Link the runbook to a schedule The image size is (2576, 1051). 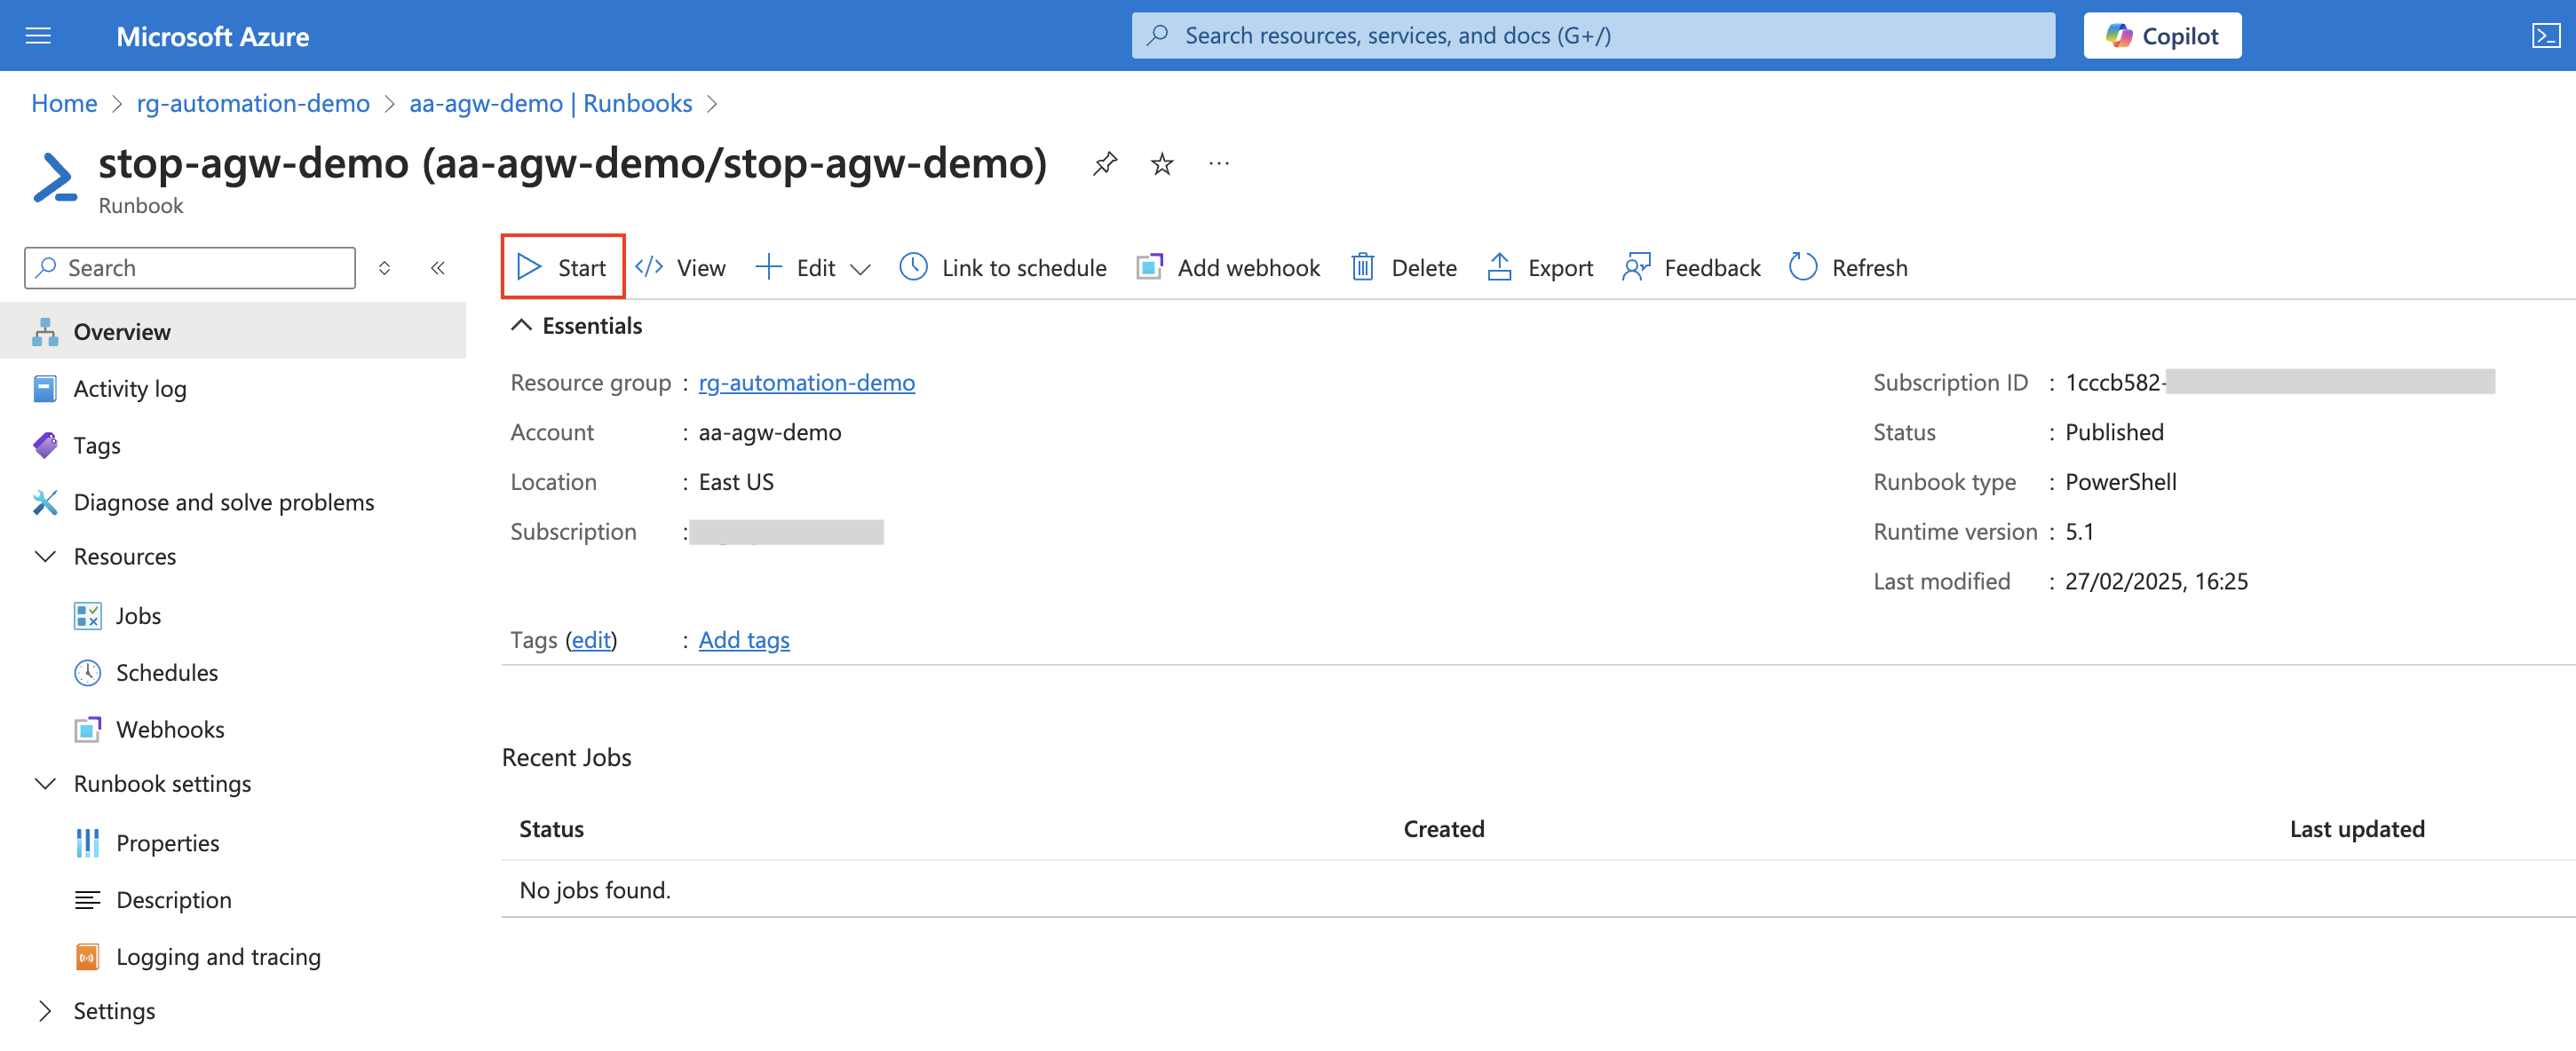coord(1003,268)
